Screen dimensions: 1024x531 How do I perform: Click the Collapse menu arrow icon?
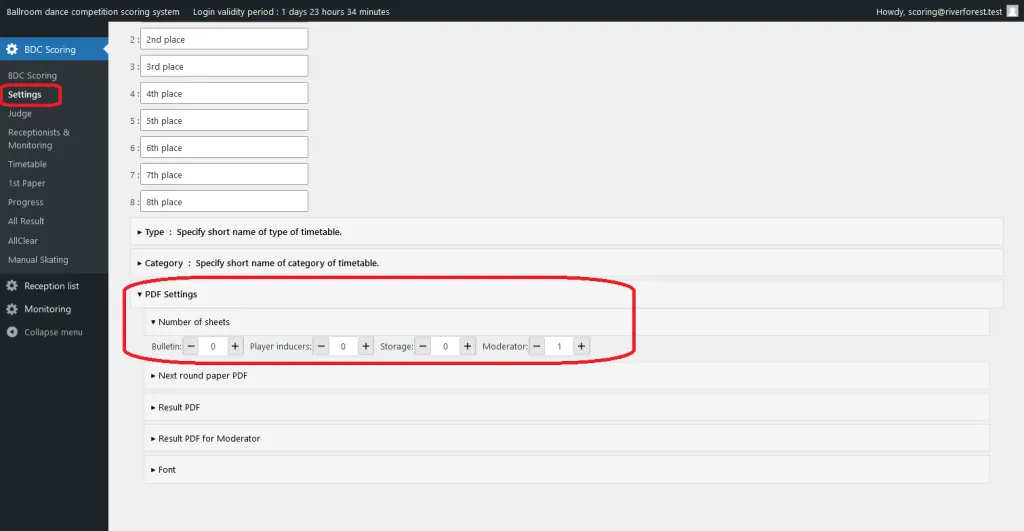(x=12, y=332)
